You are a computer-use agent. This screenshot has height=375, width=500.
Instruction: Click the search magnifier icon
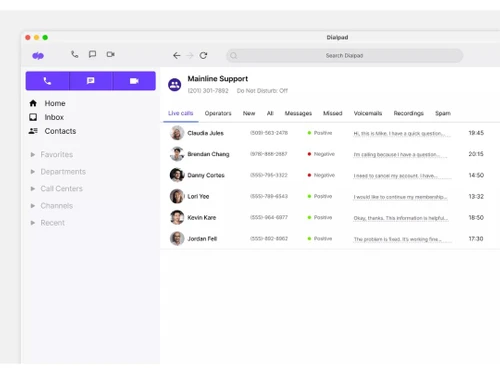coord(234,56)
